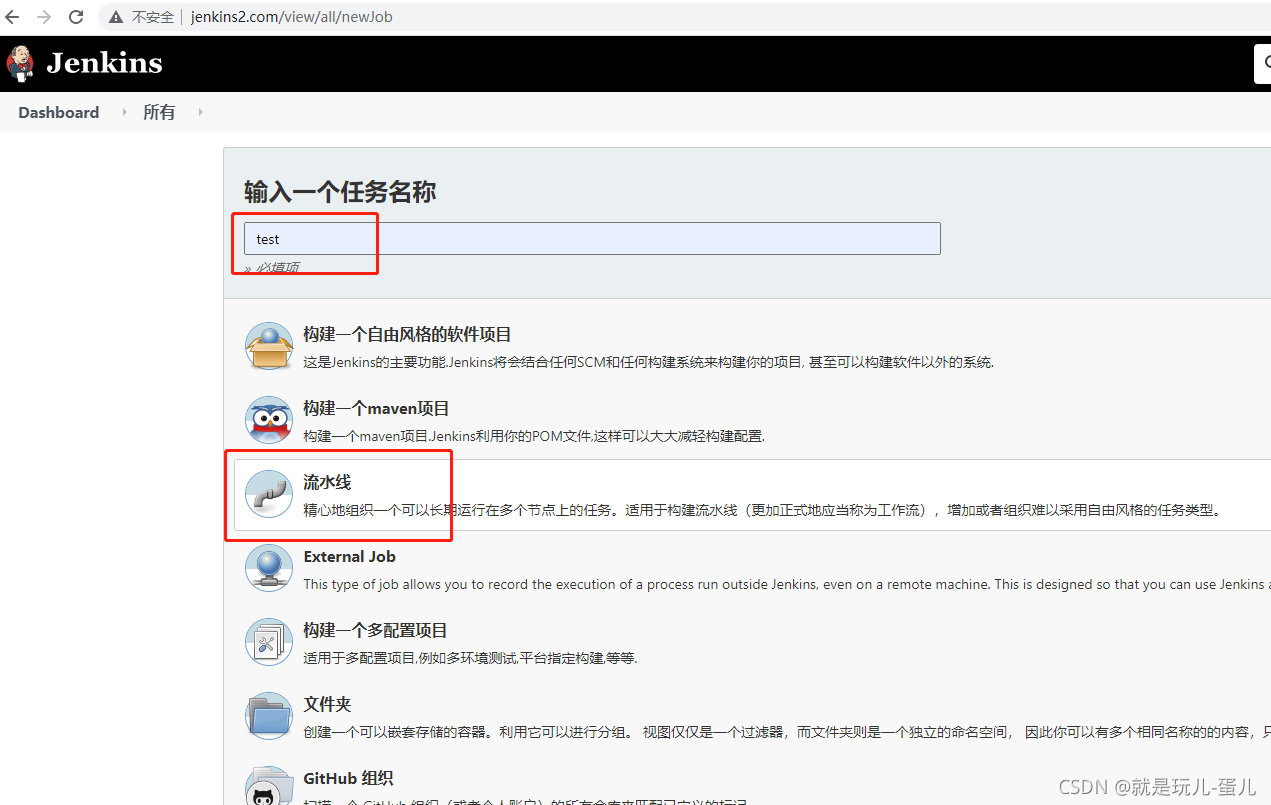Choose External Job title
This screenshot has height=805, width=1271.
pos(349,556)
